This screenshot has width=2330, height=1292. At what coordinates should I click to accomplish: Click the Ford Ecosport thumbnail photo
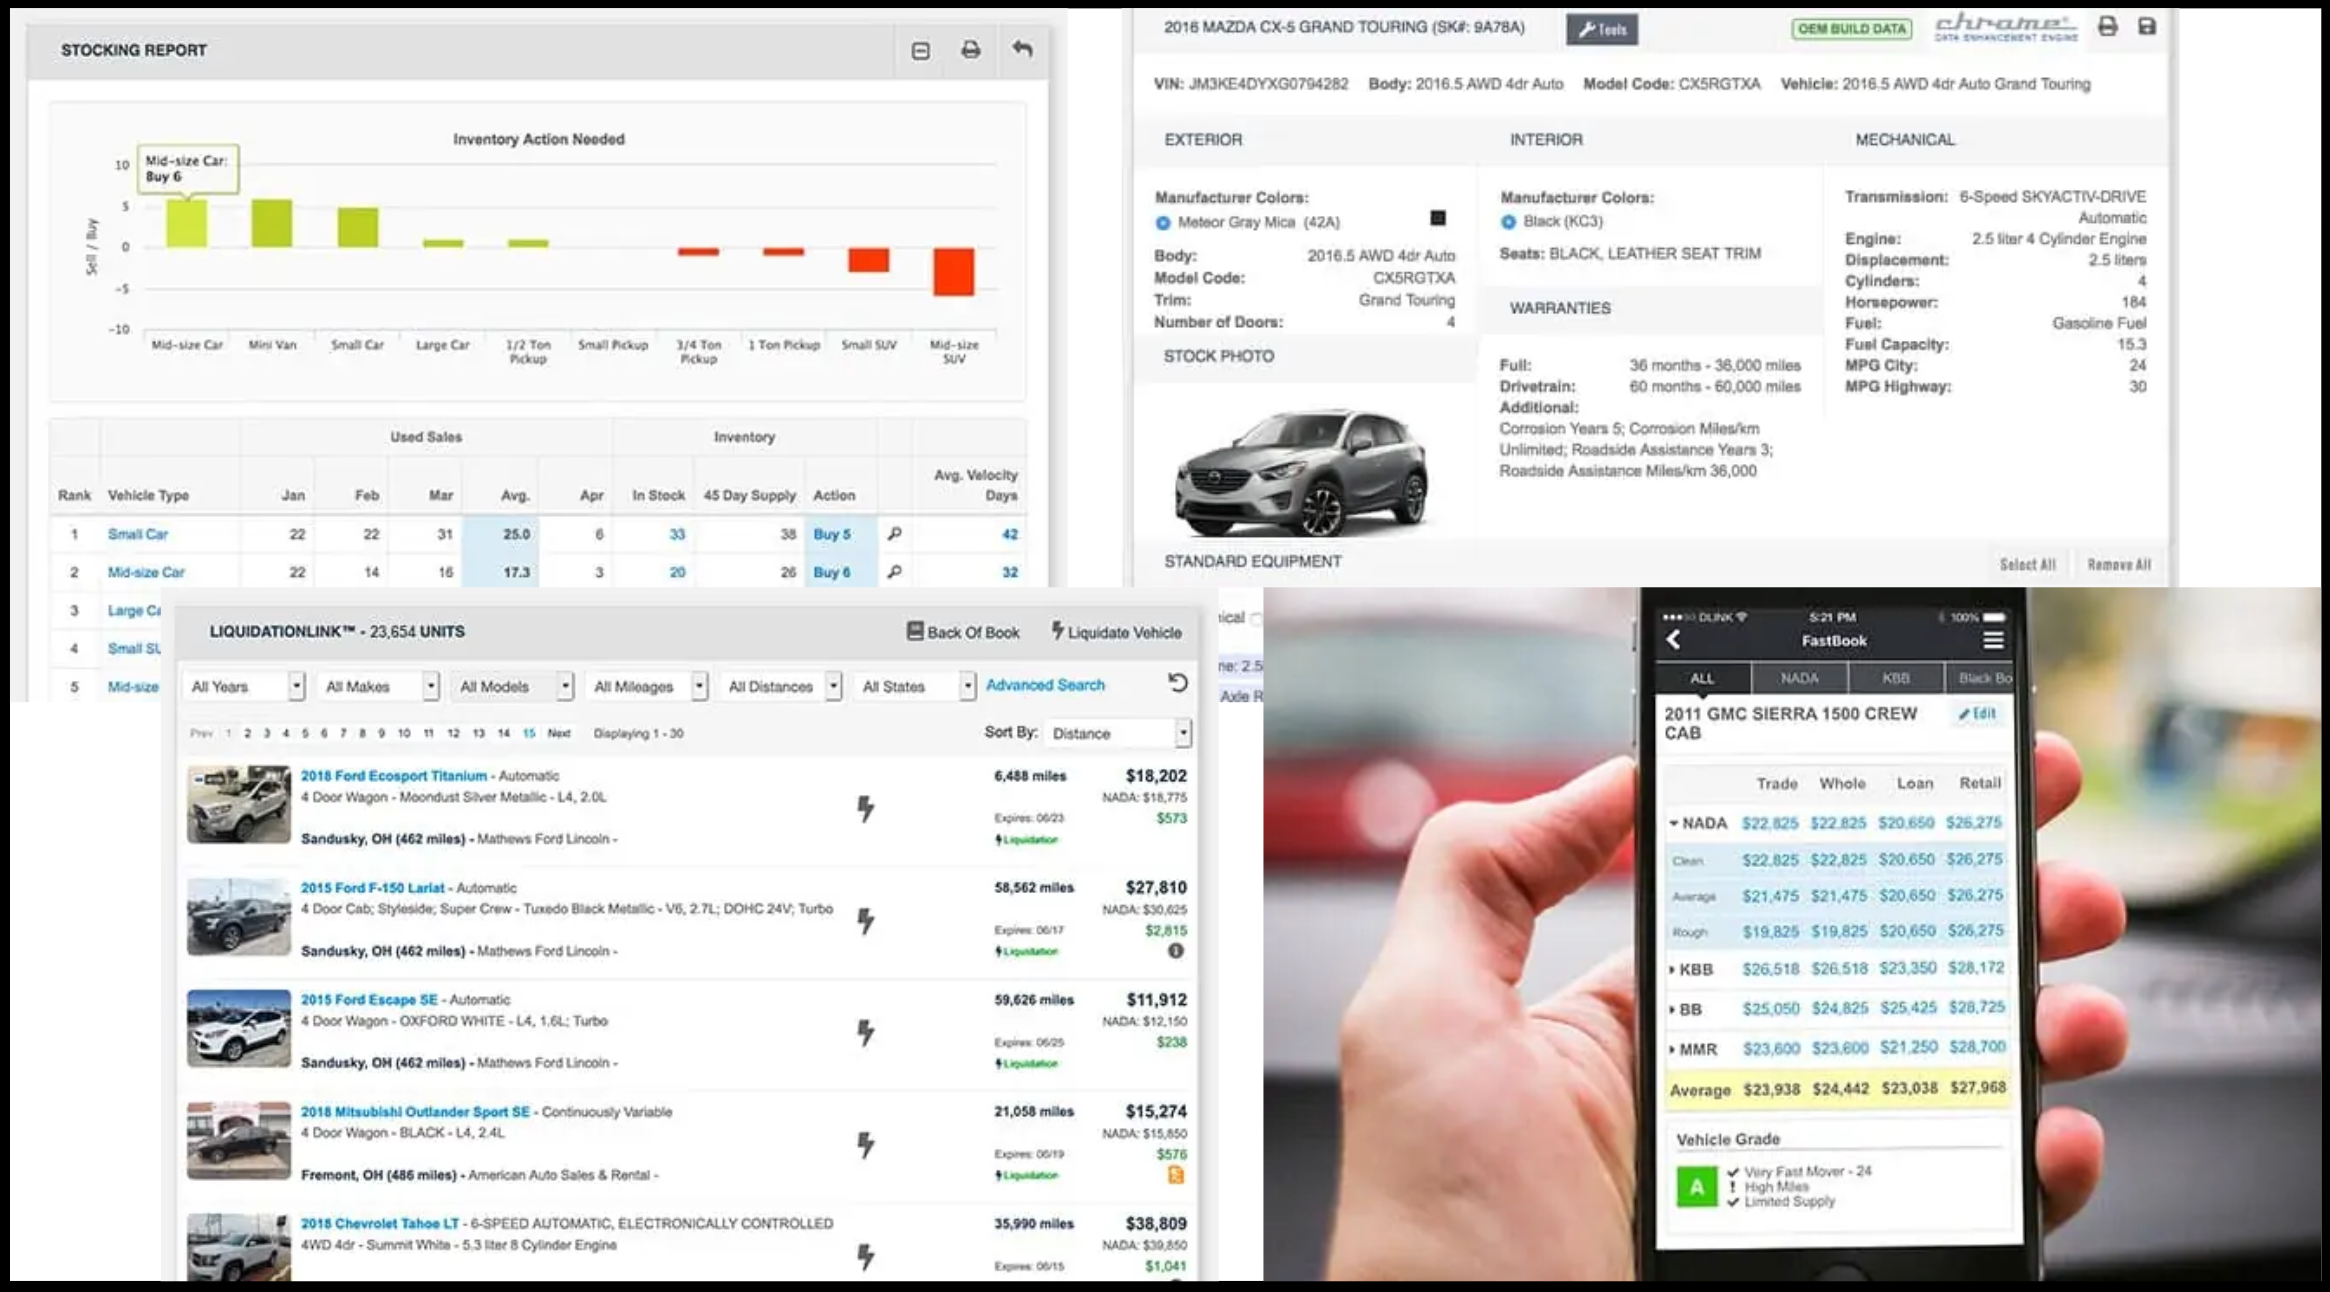tap(238, 804)
